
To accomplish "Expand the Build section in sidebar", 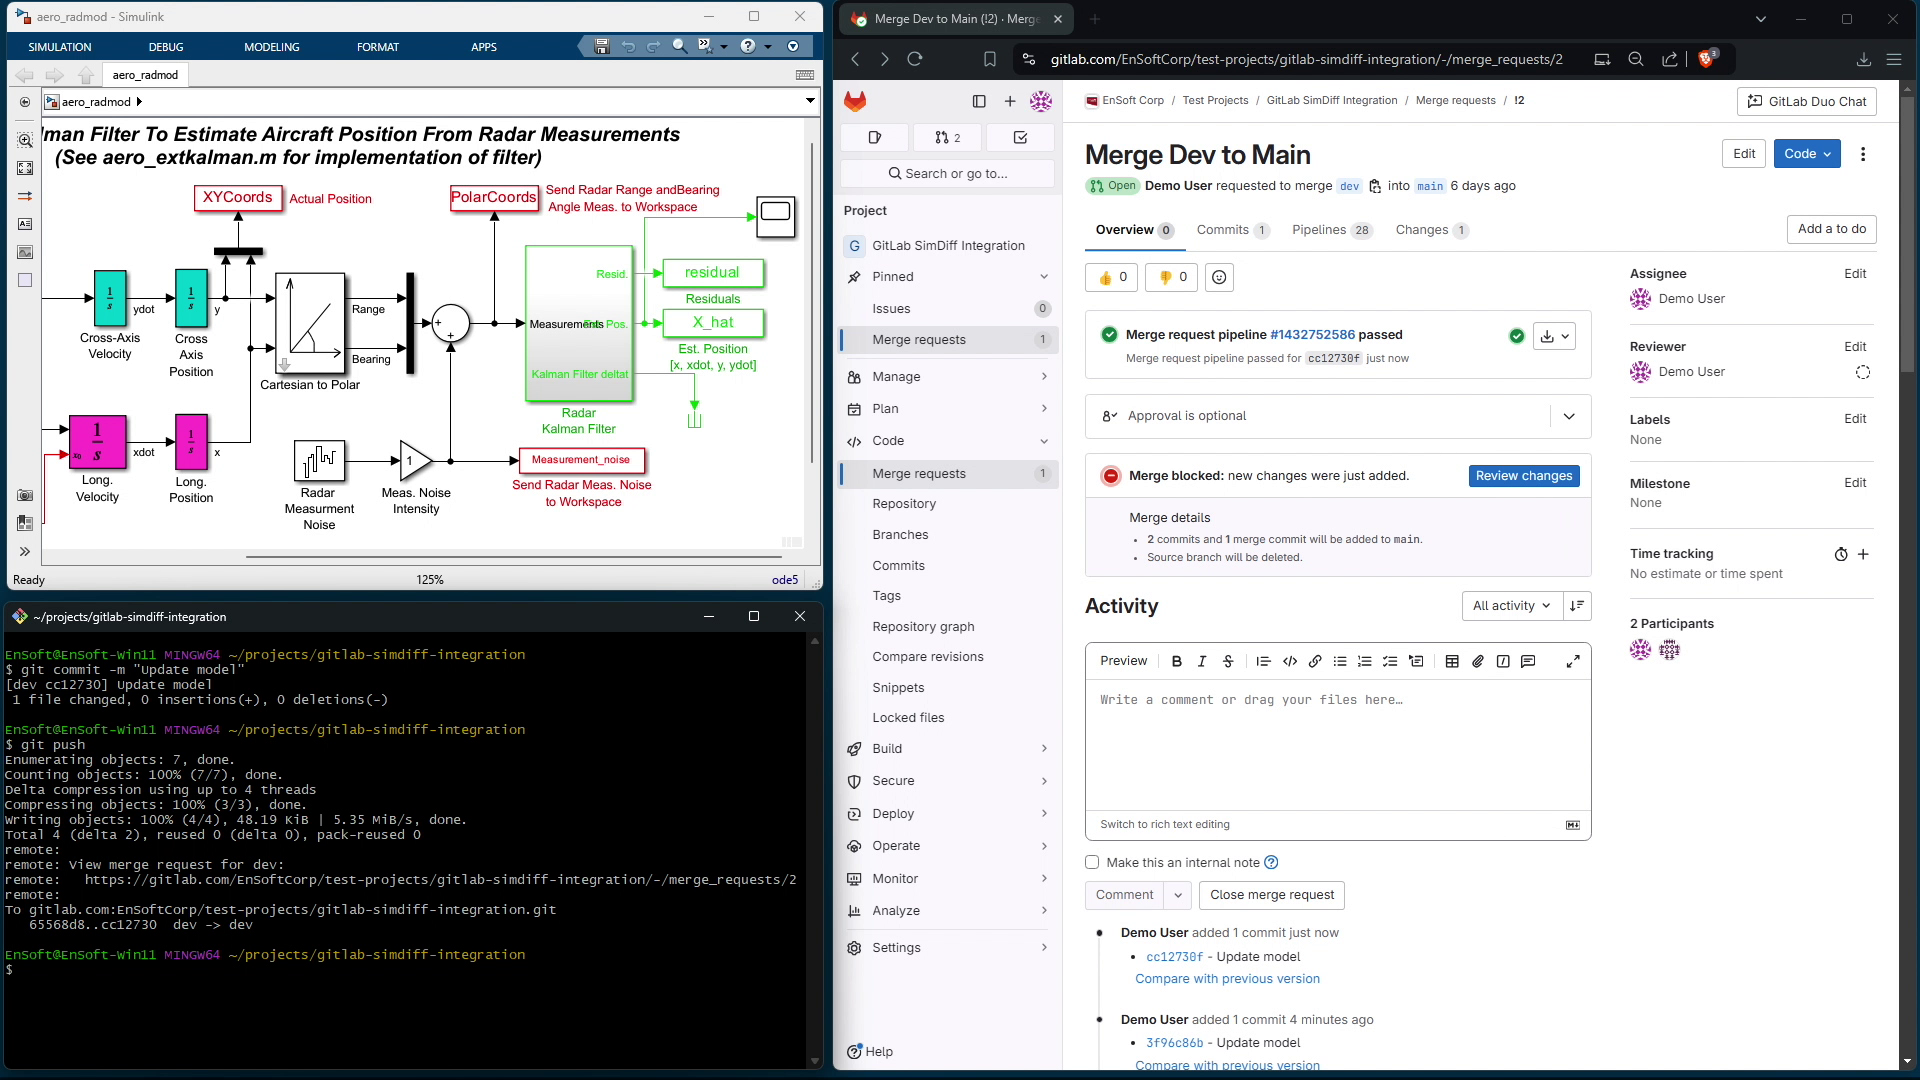I will pos(947,749).
